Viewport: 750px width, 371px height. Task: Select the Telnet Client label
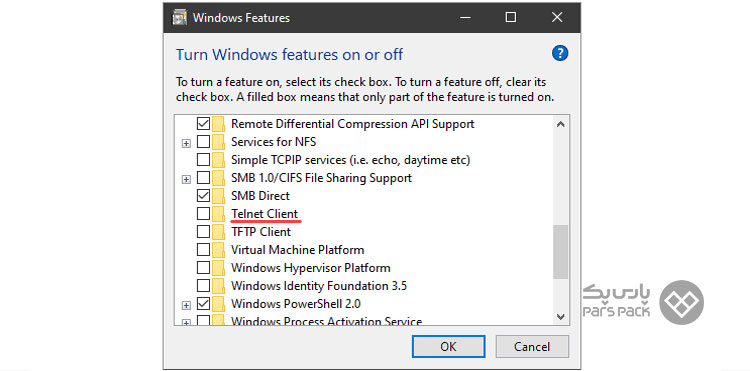pyautogui.click(x=265, y=214)
